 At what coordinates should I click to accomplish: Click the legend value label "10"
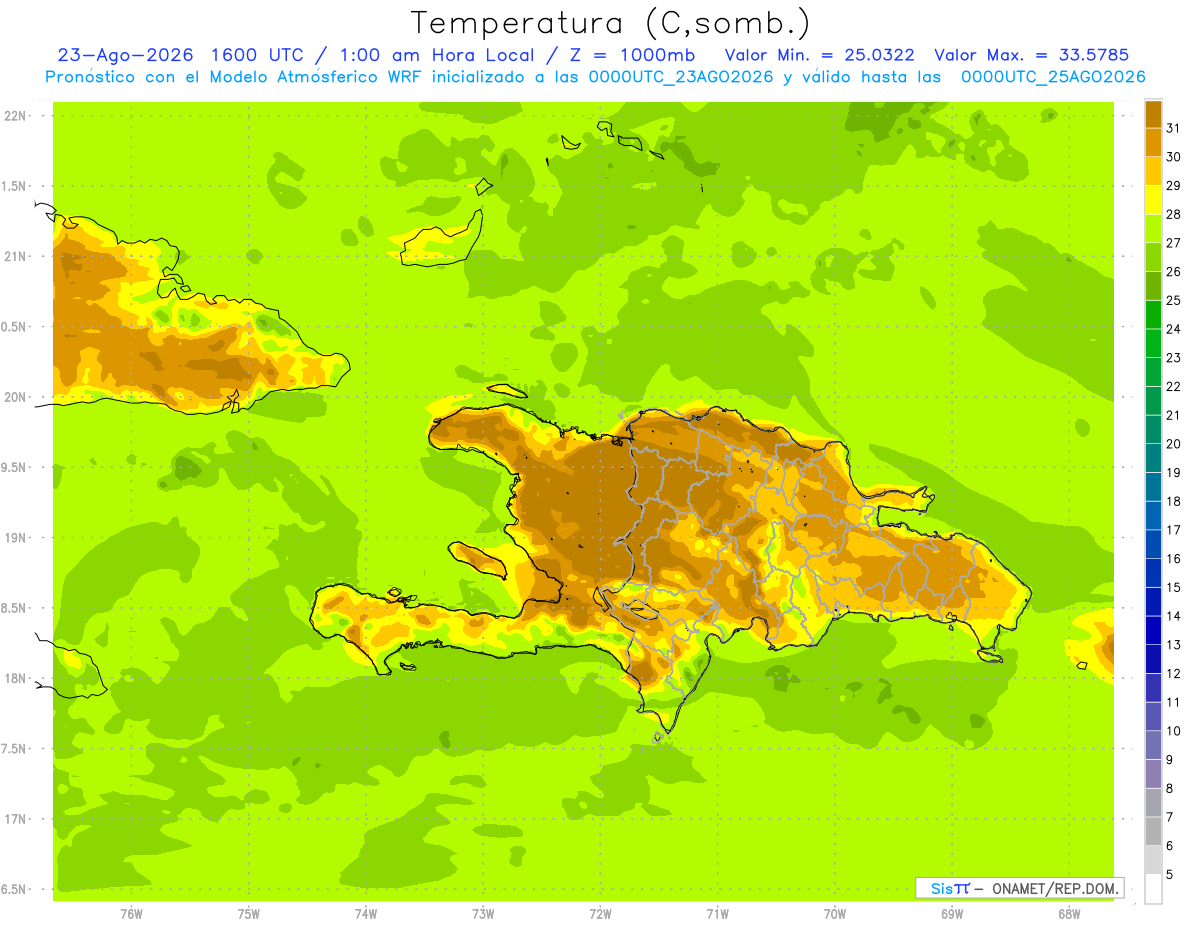pyautogui.click(x=1174, y=731)
